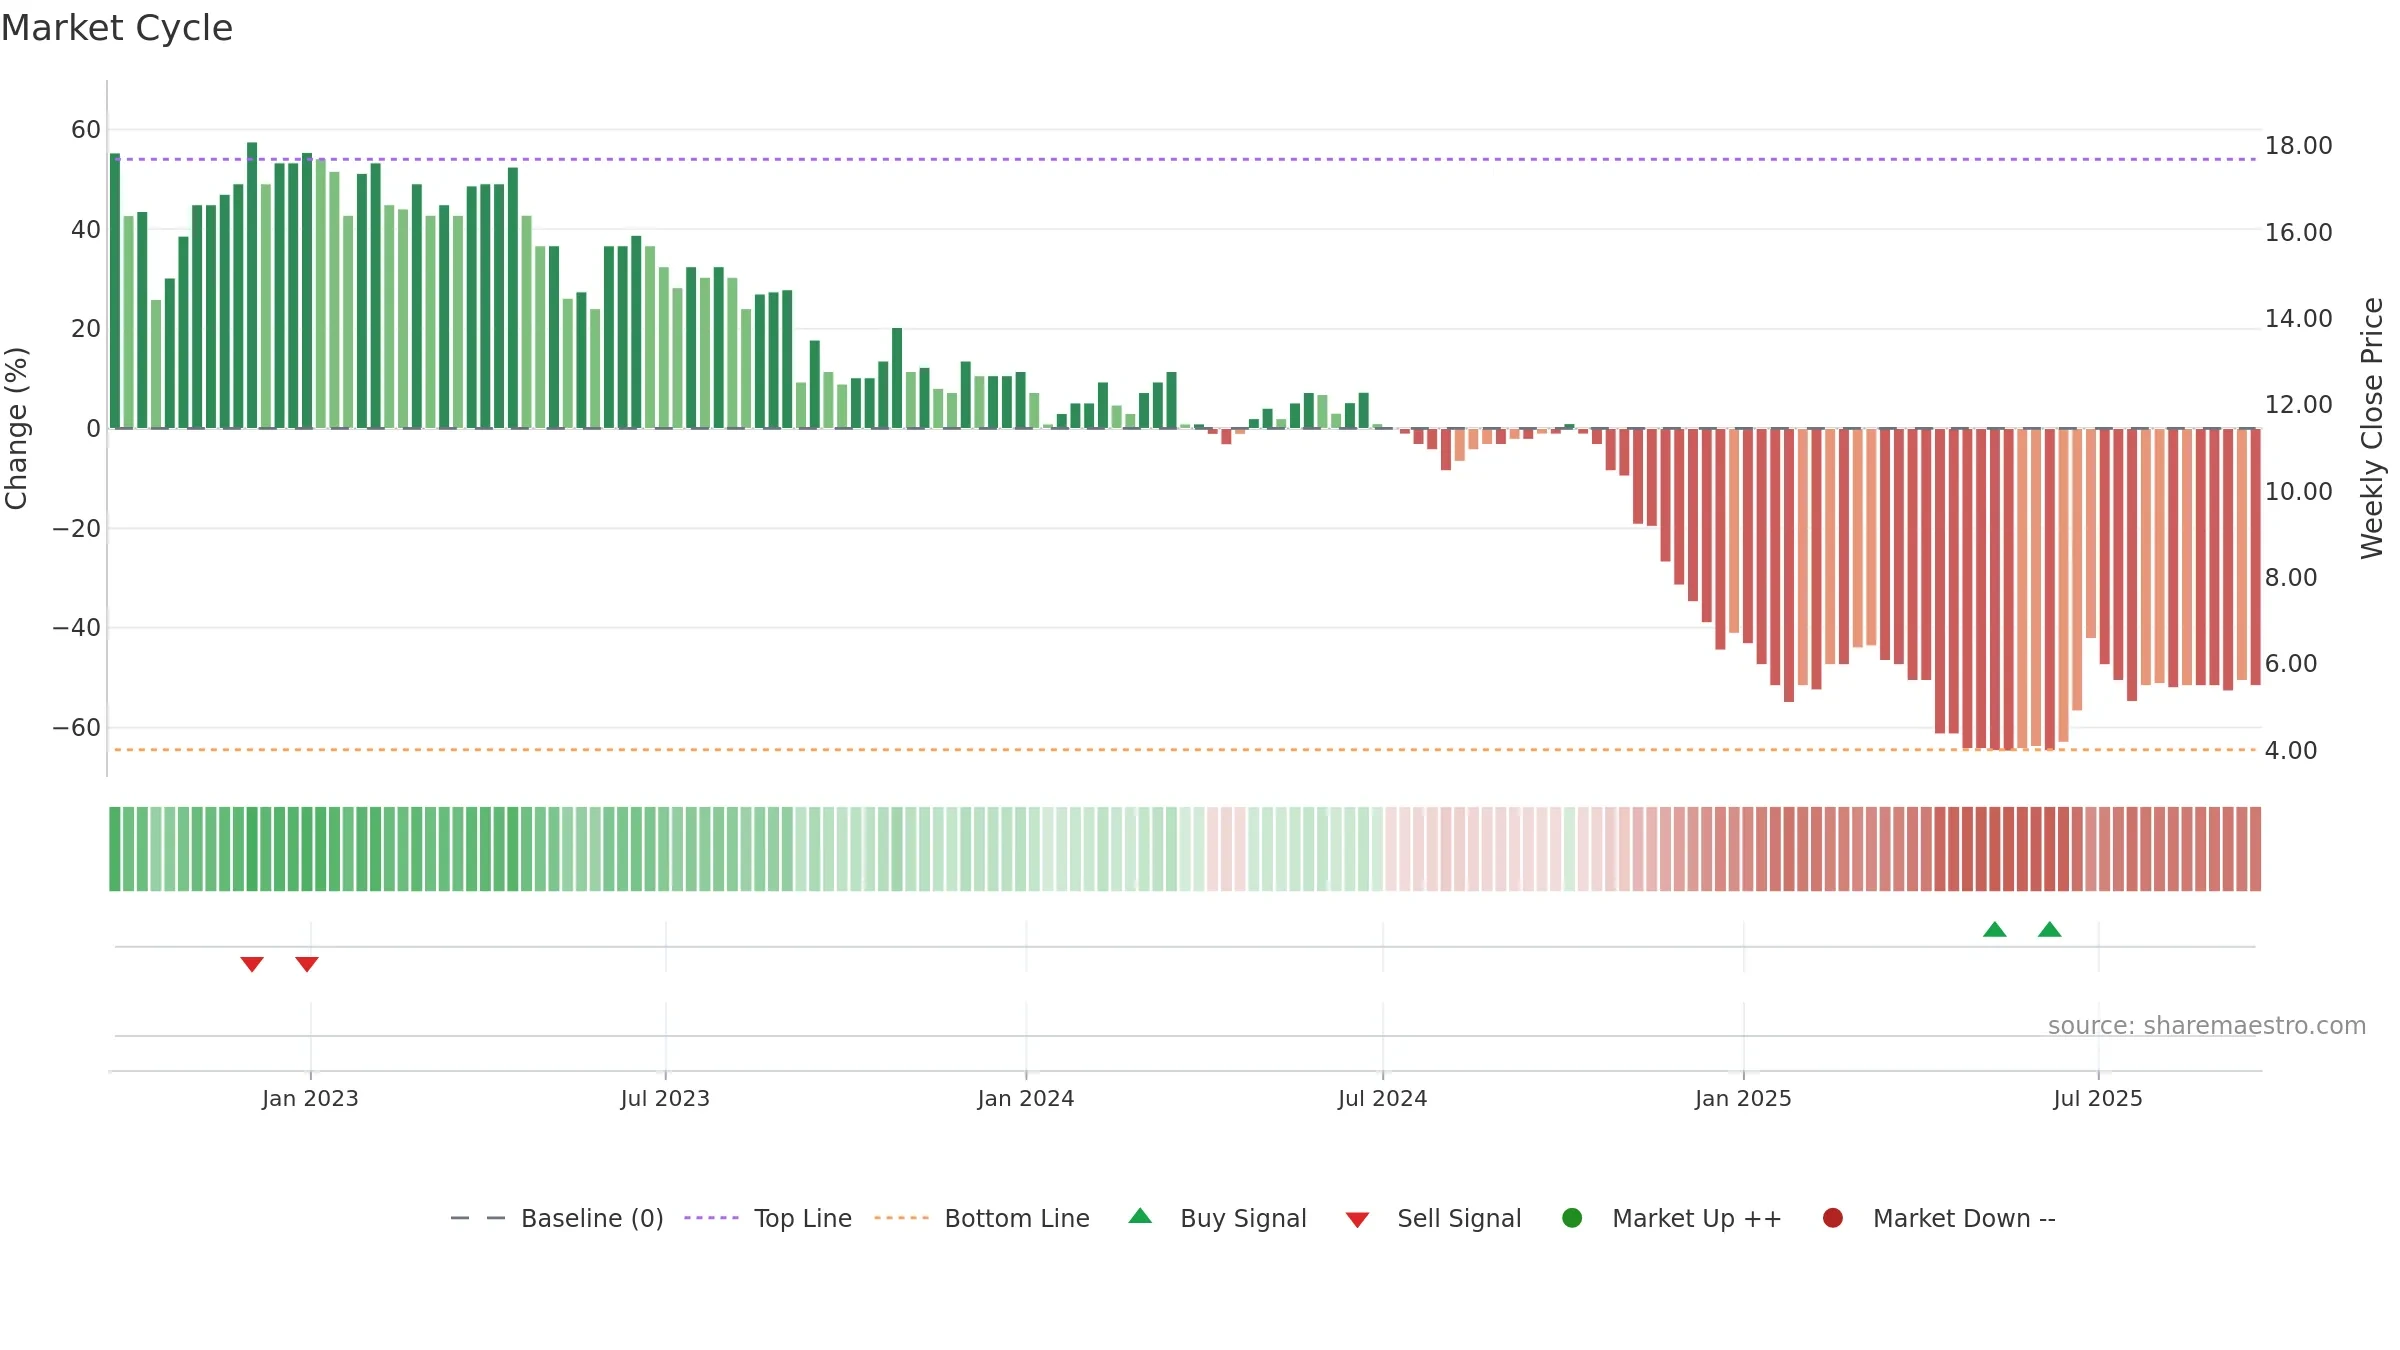2400x1350 pixels.
Task: Click the Top Line legend label
Action: tap(803, 1218)
